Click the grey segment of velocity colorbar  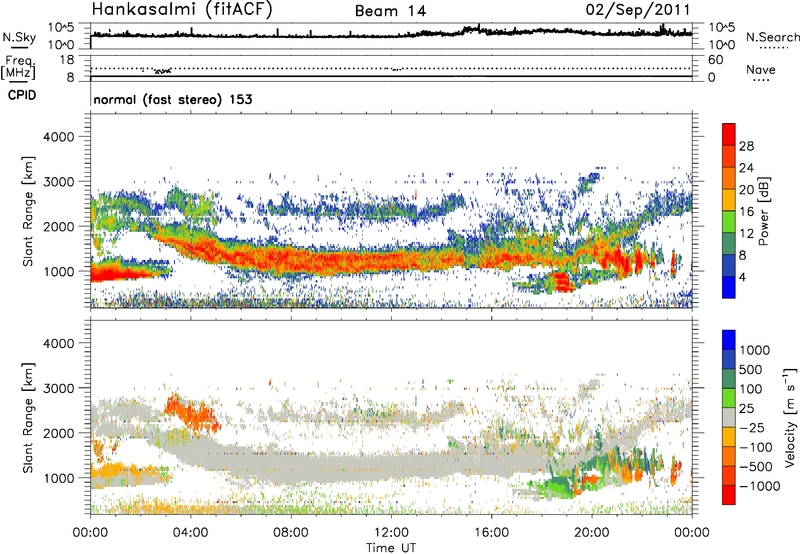pos(729,418)
